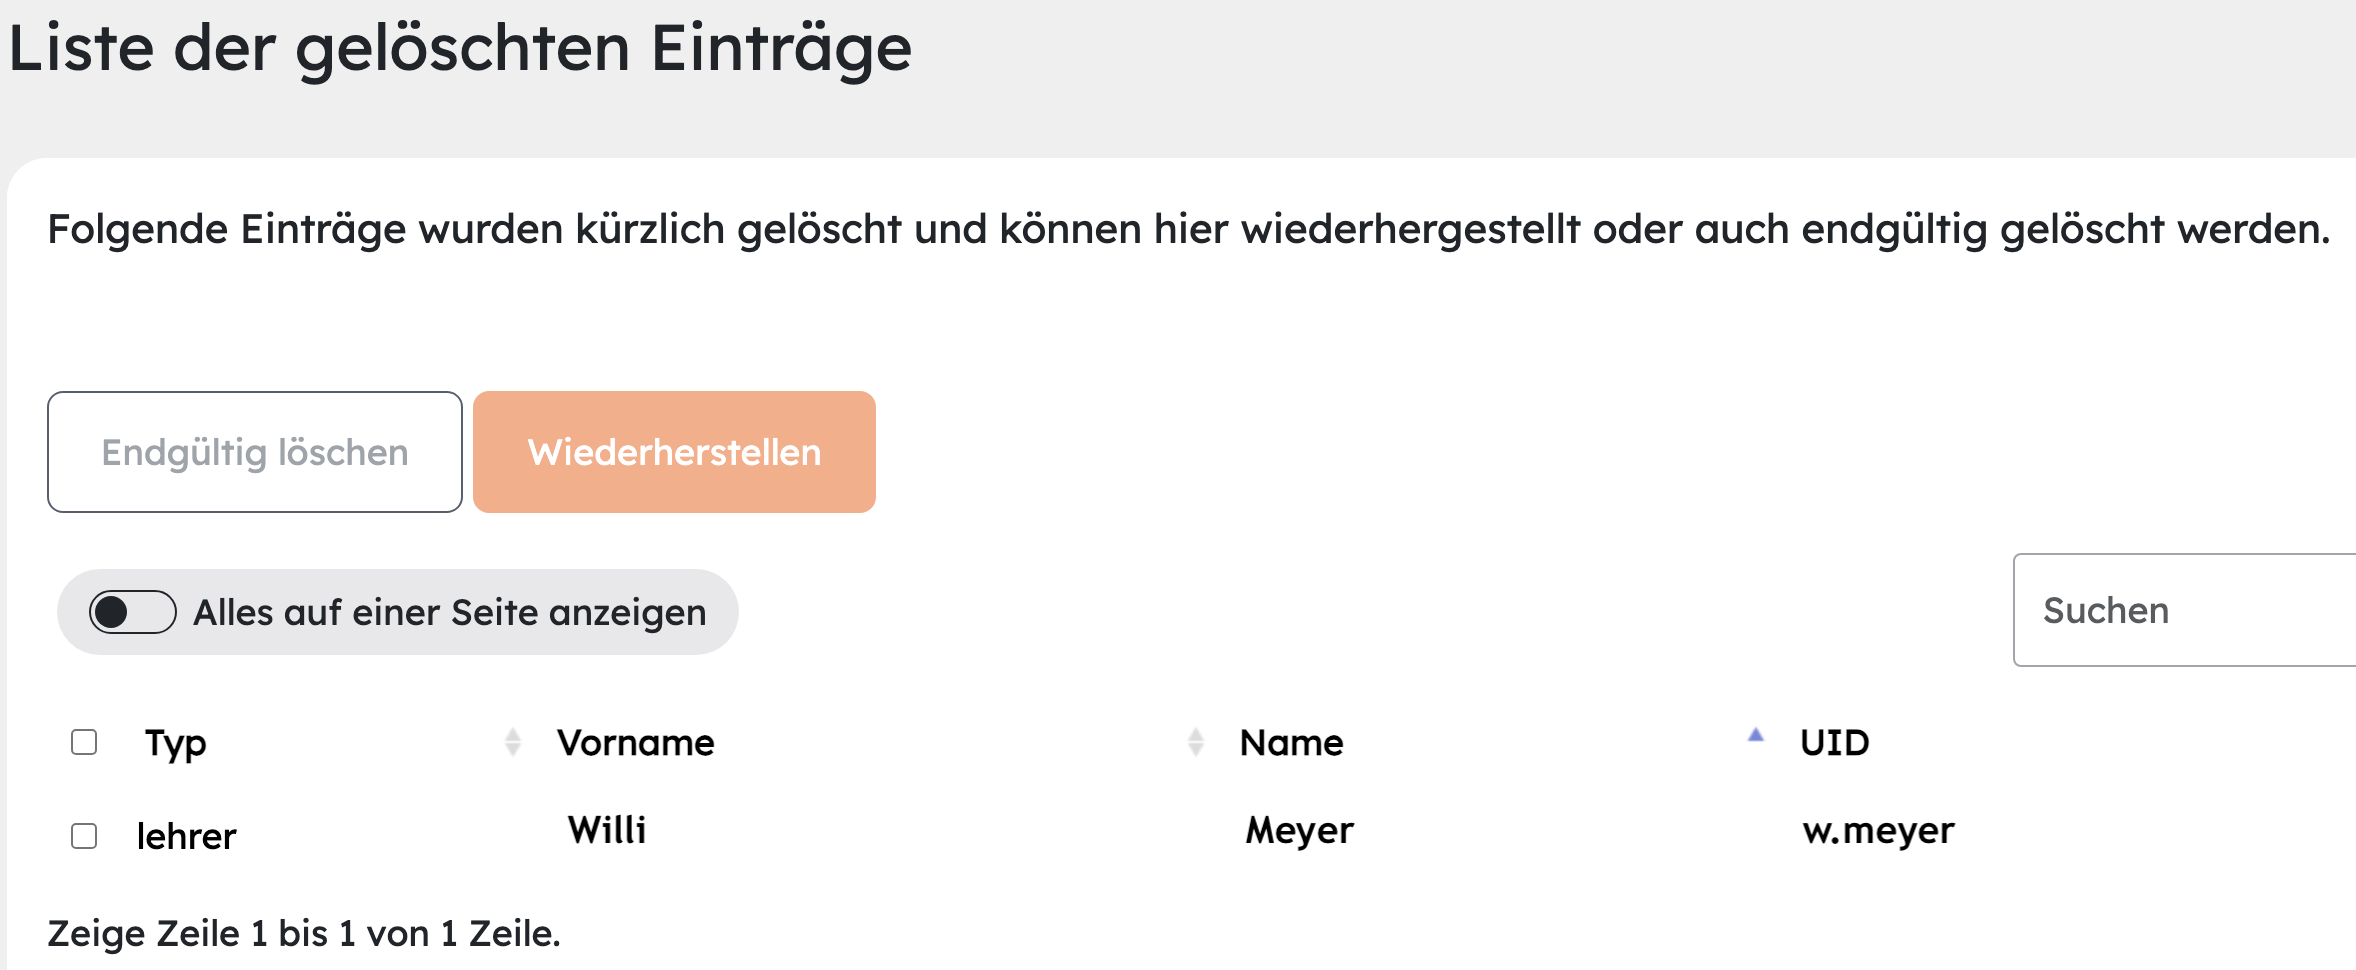Sort table by the Typ column header
This screenshot has height=970, width=2356.
coord(176,743)
